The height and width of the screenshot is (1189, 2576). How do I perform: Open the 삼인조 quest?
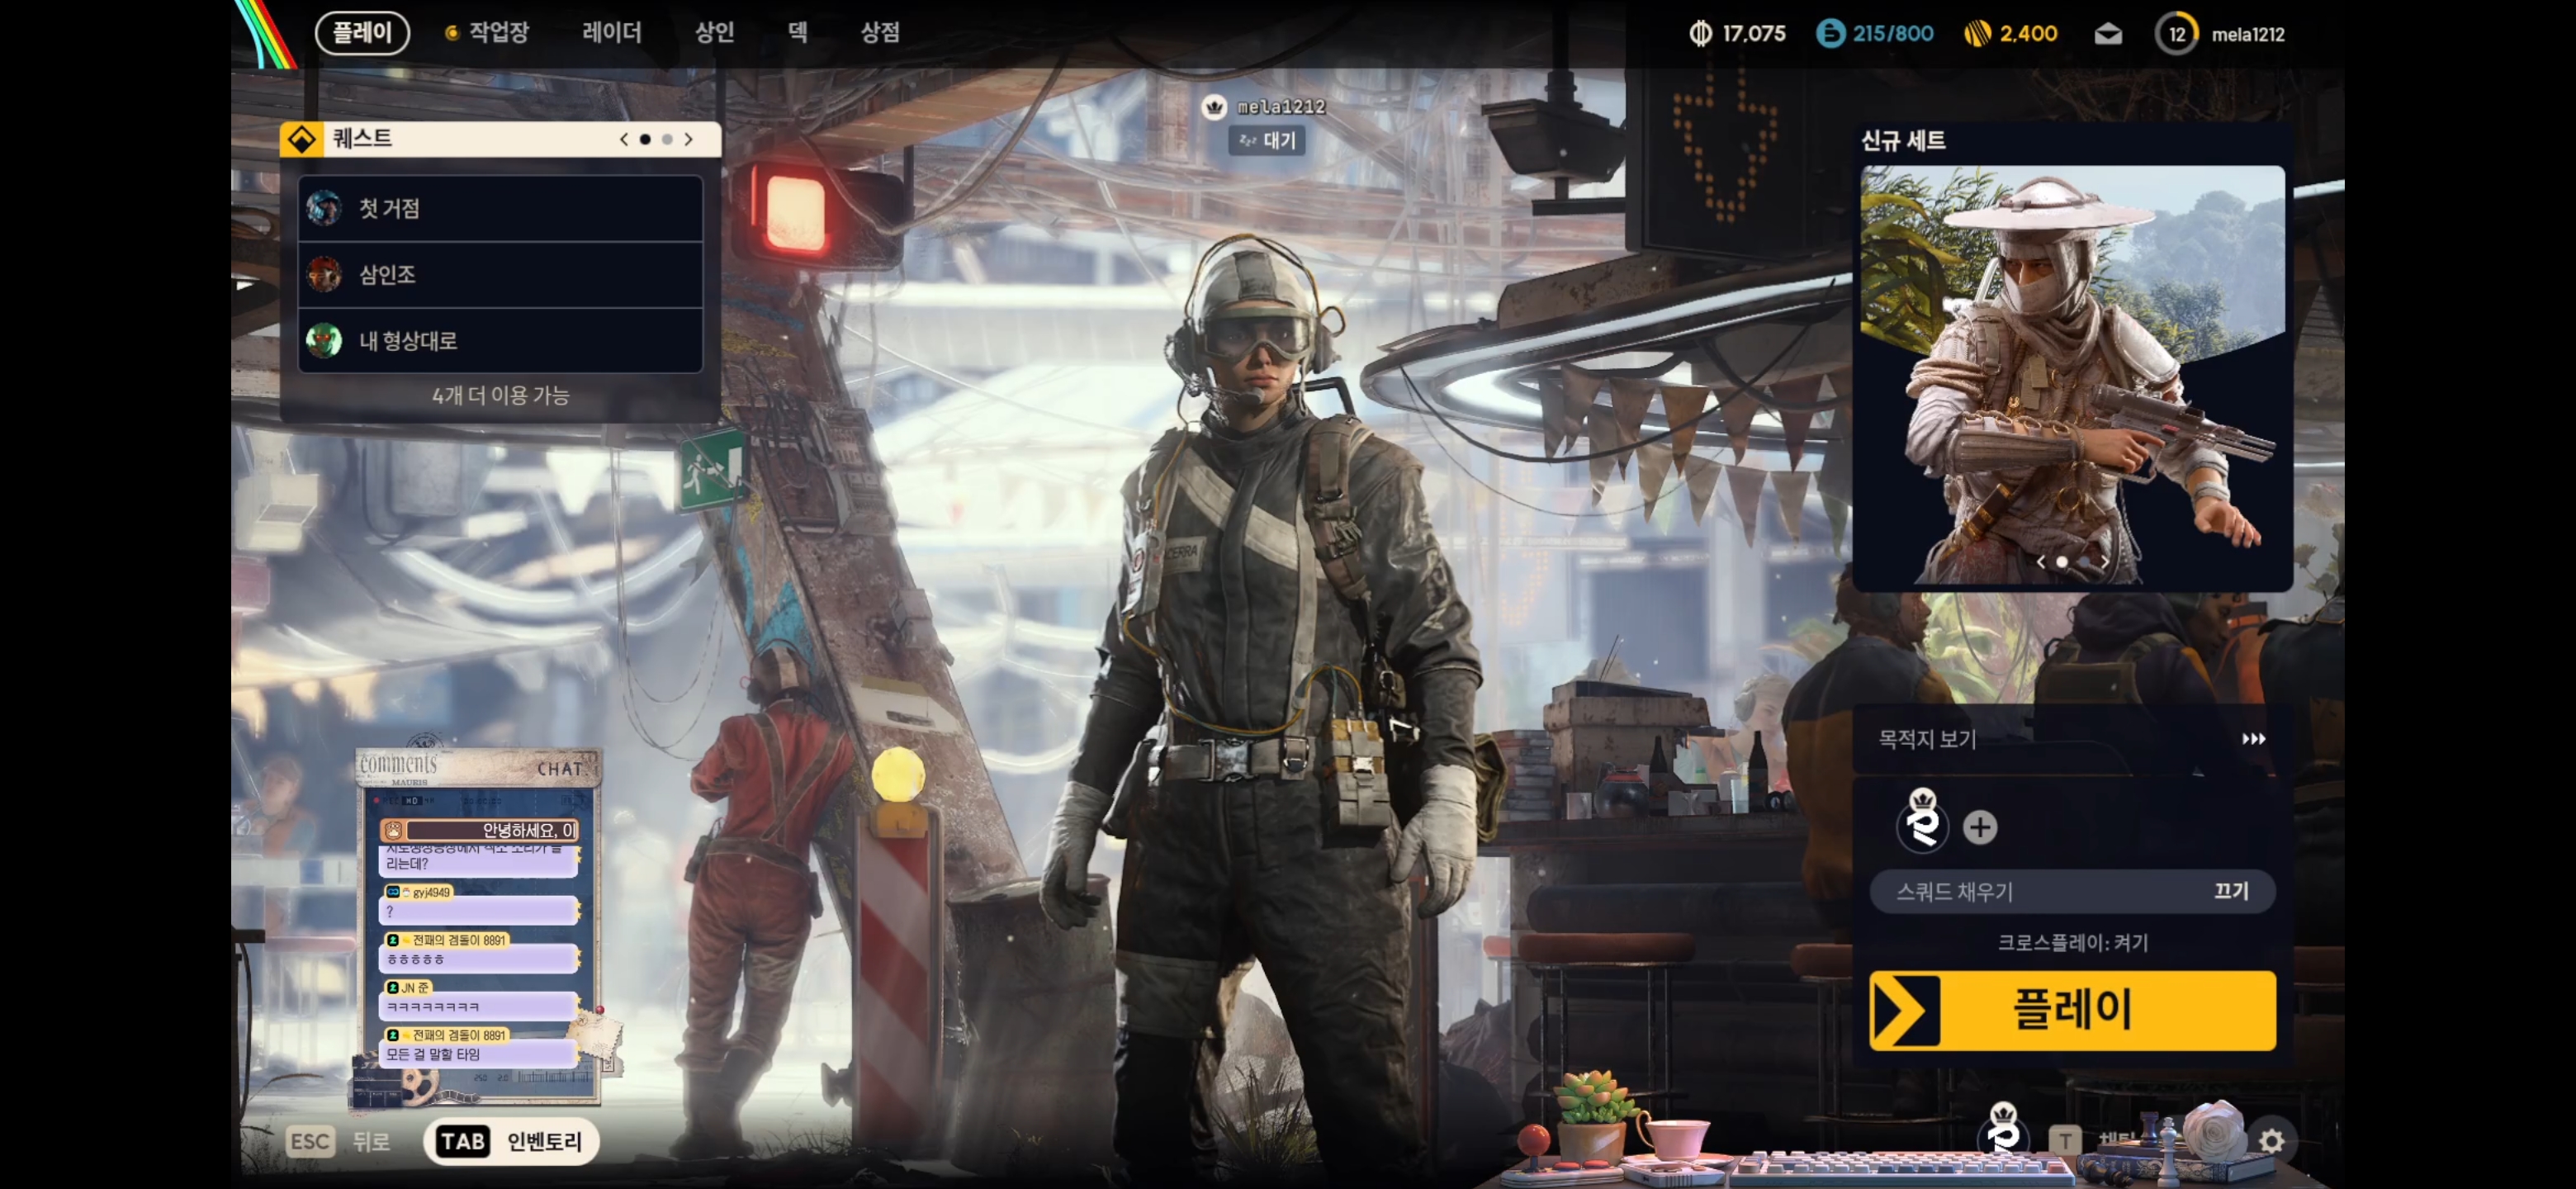pos(500,274)
